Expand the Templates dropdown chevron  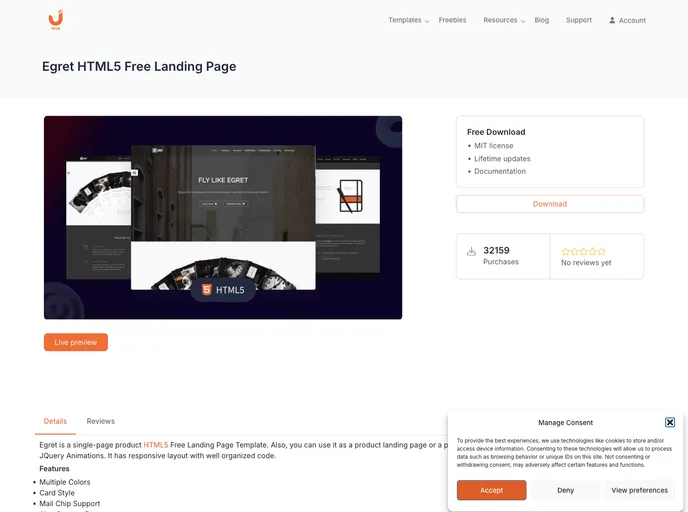(427, 21)
